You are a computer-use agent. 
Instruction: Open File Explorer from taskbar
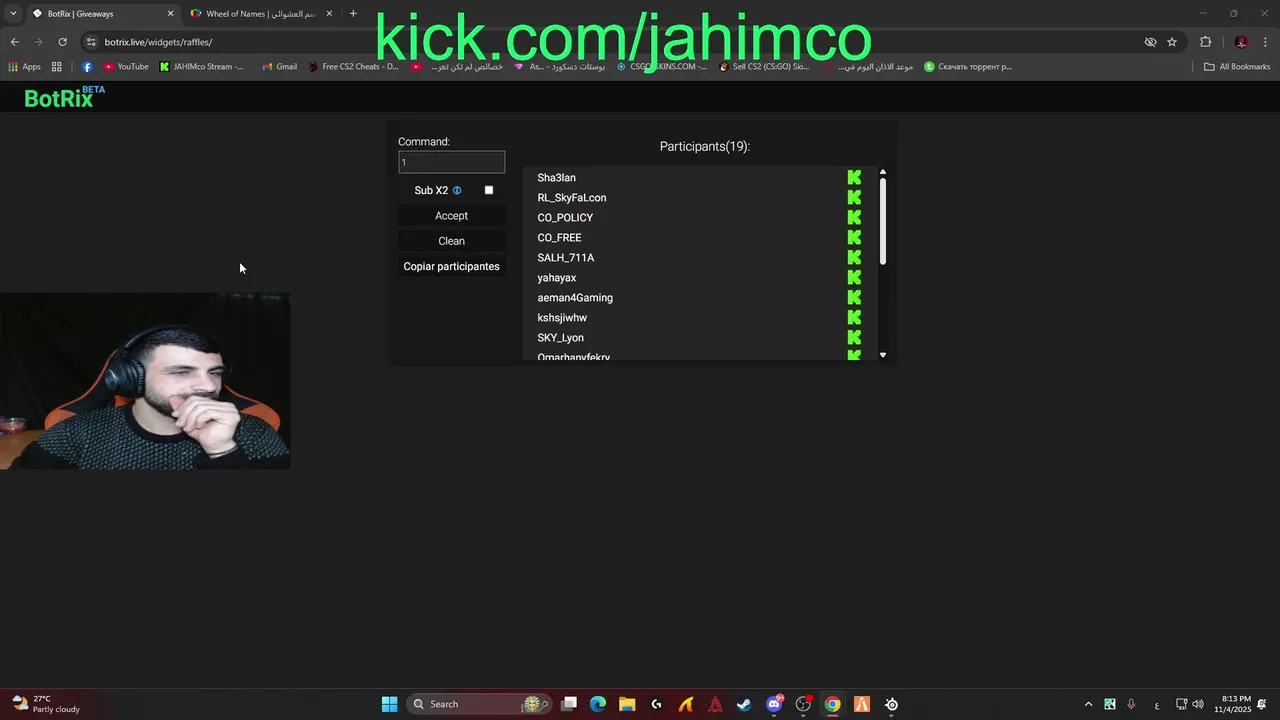click(627, 704)
